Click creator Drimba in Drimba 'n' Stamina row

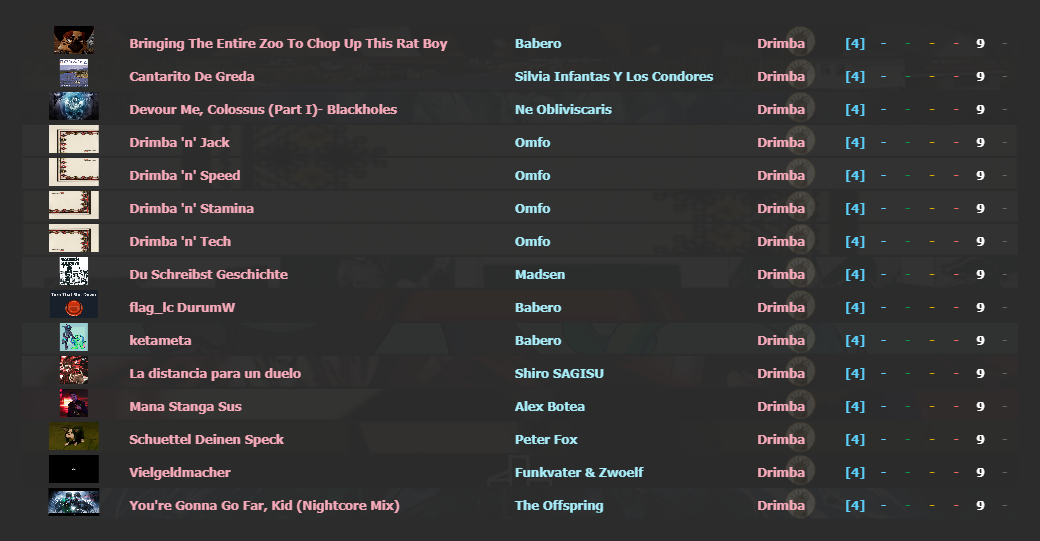(x=780, y=208)
